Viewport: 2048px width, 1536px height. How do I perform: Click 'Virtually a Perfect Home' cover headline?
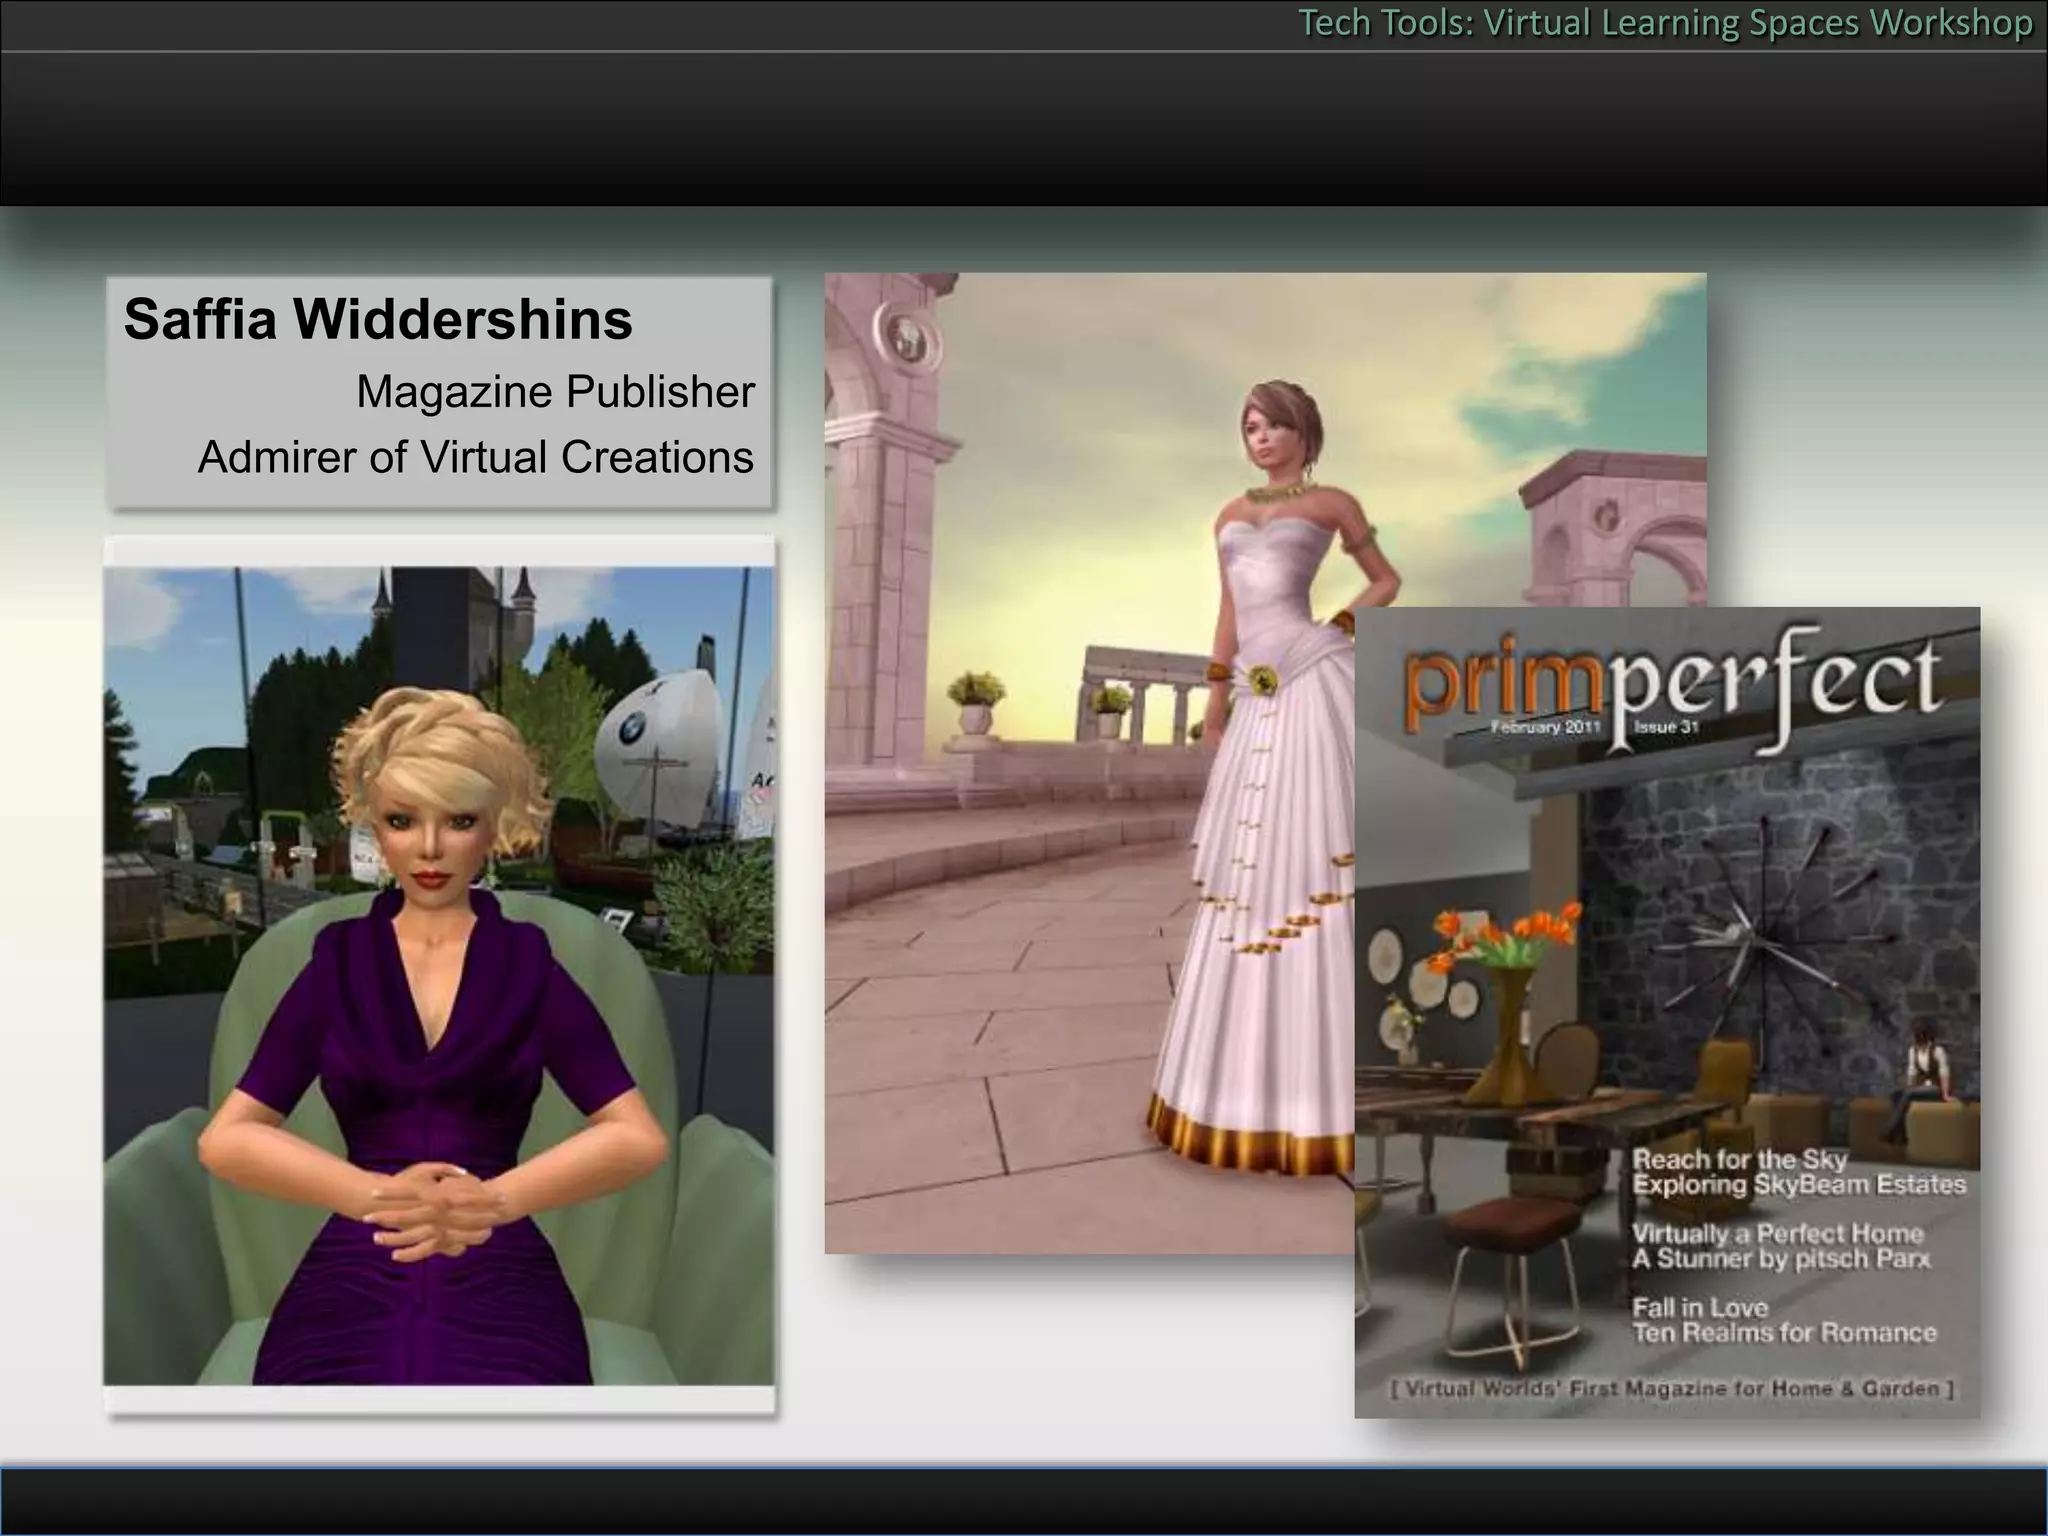tap(1778, 1233)
